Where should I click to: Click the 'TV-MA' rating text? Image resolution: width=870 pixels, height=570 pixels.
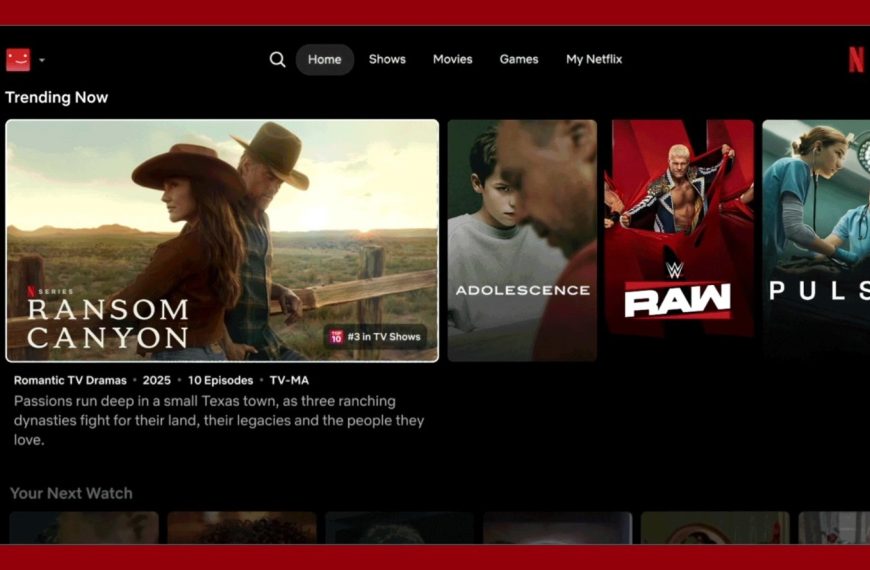(289, 380)
